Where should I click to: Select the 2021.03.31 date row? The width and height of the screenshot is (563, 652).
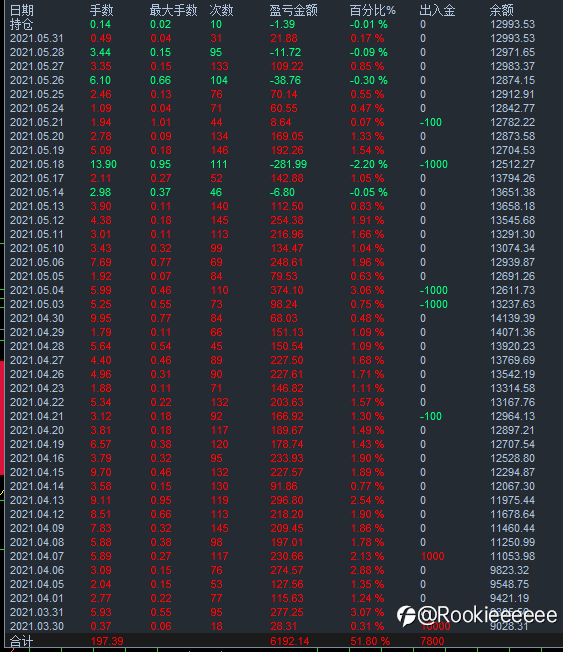(x=37, y=612)
